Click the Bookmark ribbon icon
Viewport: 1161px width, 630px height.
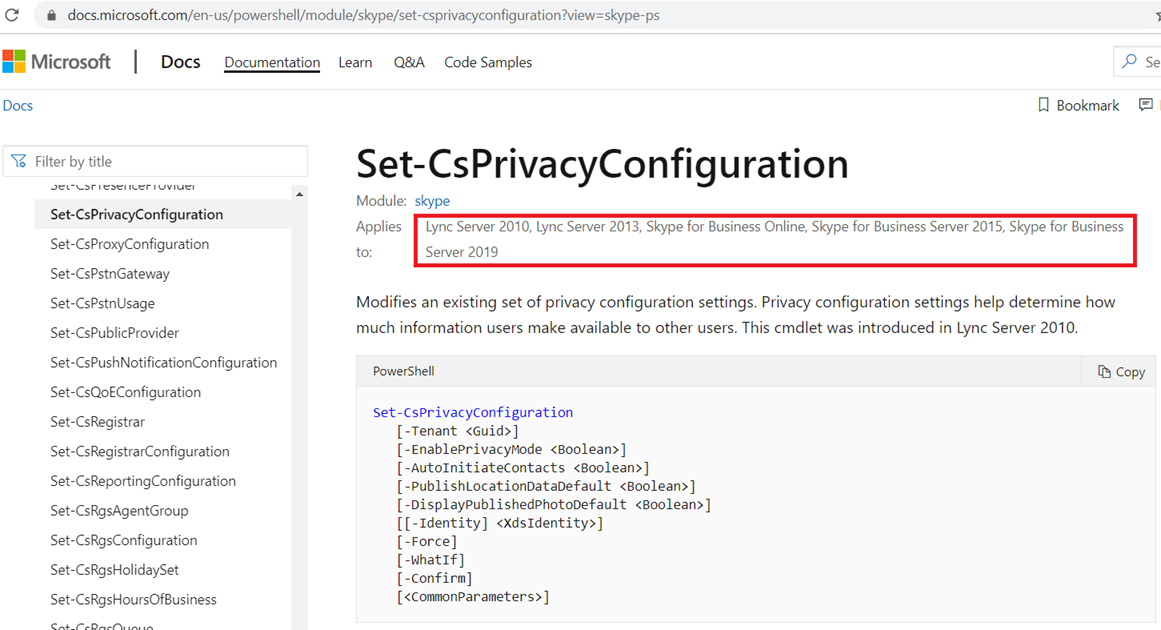click(1043, 105)
